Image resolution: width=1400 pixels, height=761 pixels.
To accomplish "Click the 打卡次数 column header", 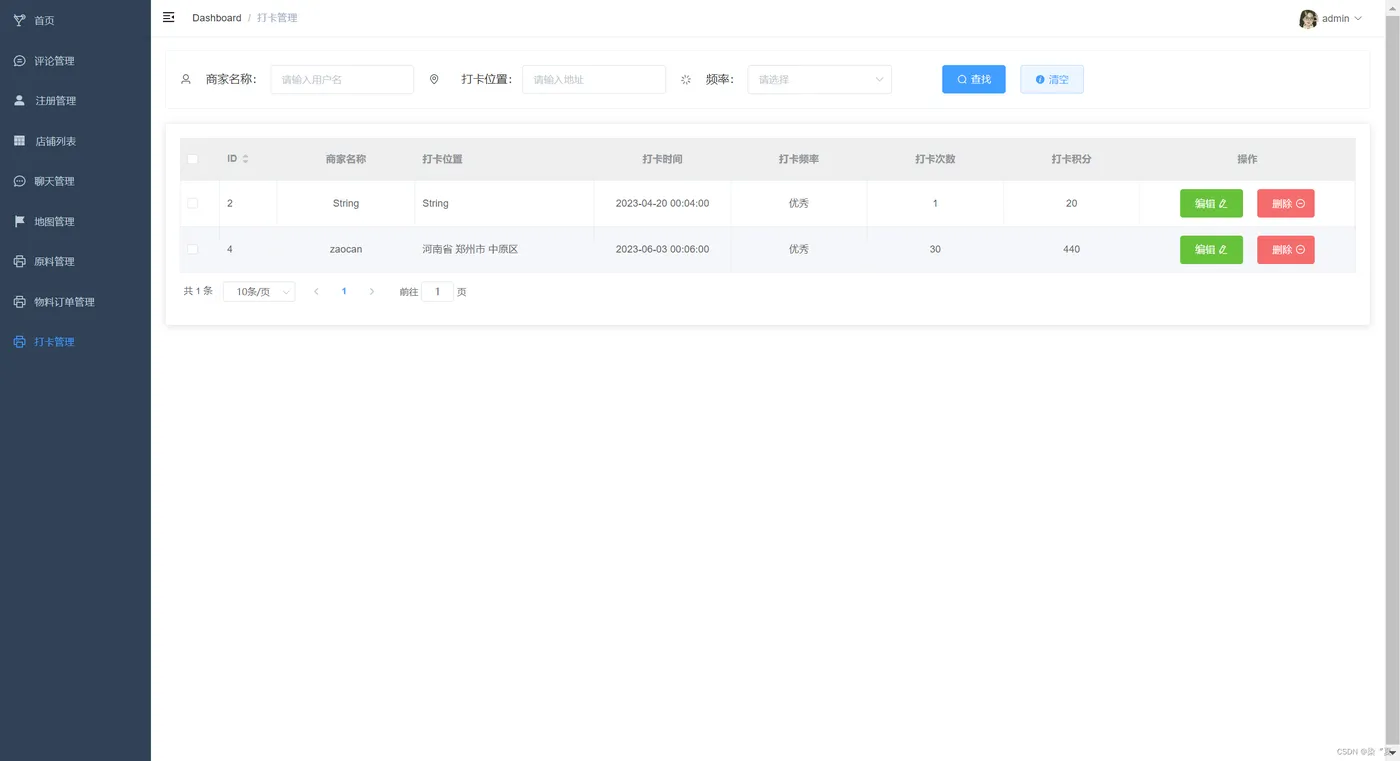I will [935, 159].
